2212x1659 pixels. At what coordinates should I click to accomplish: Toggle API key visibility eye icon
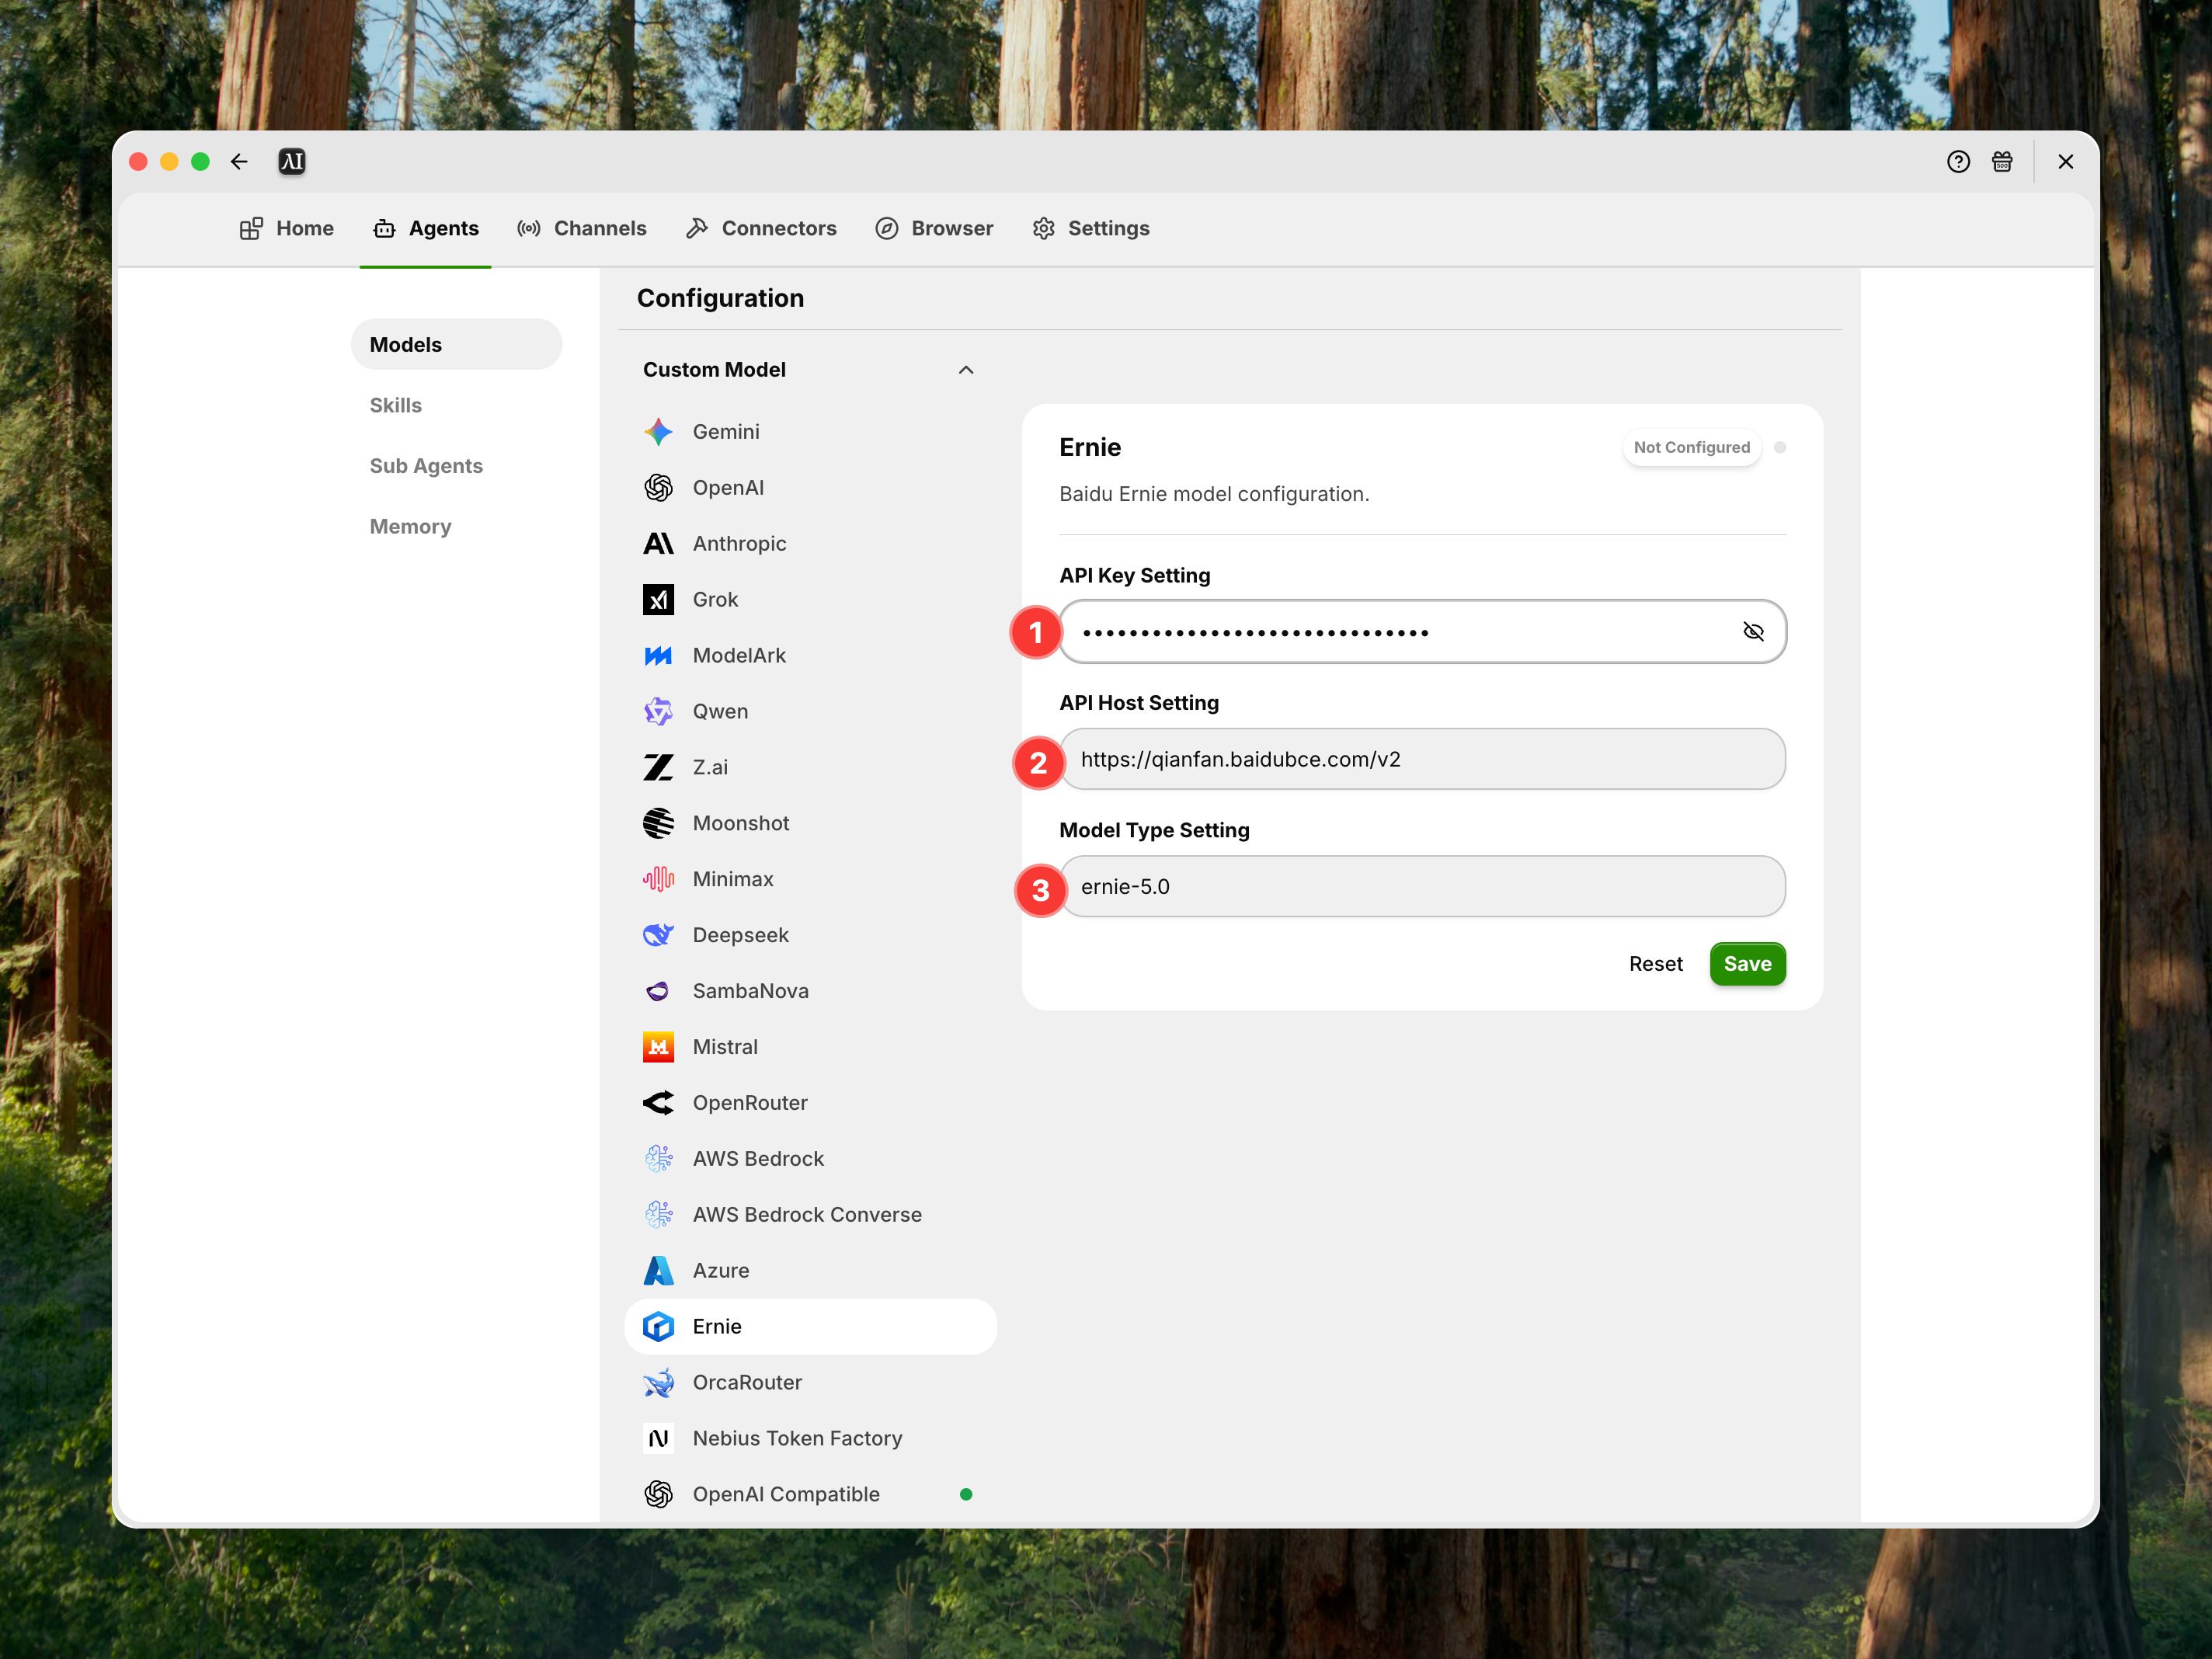(1753, 632)
